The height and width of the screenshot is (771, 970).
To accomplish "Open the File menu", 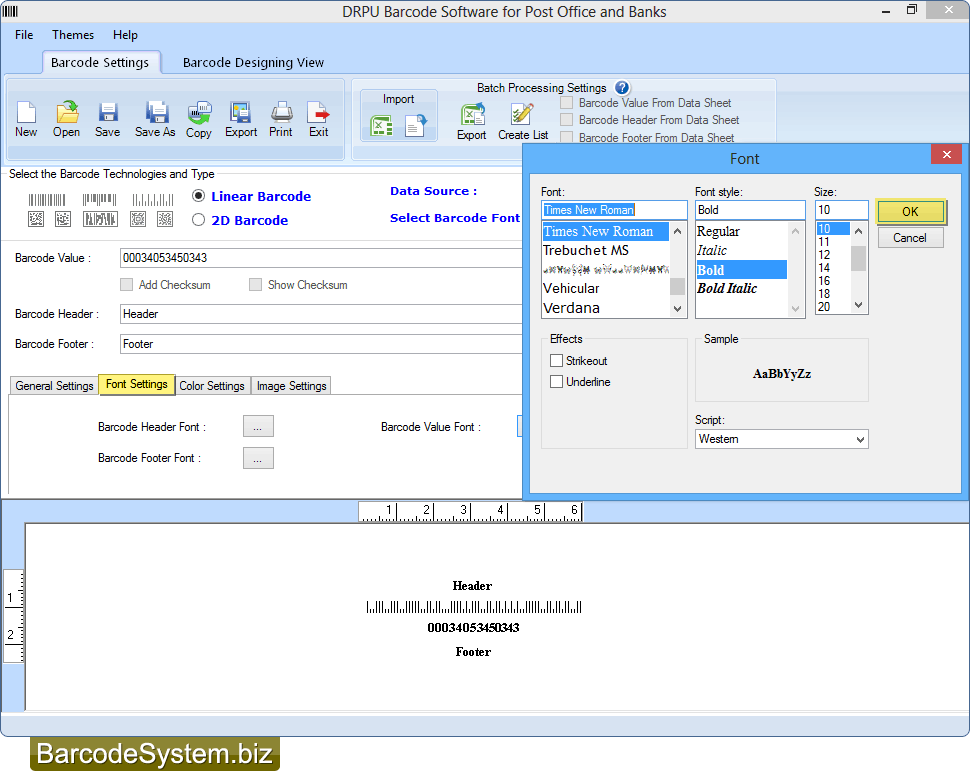I will click(24, 35).
